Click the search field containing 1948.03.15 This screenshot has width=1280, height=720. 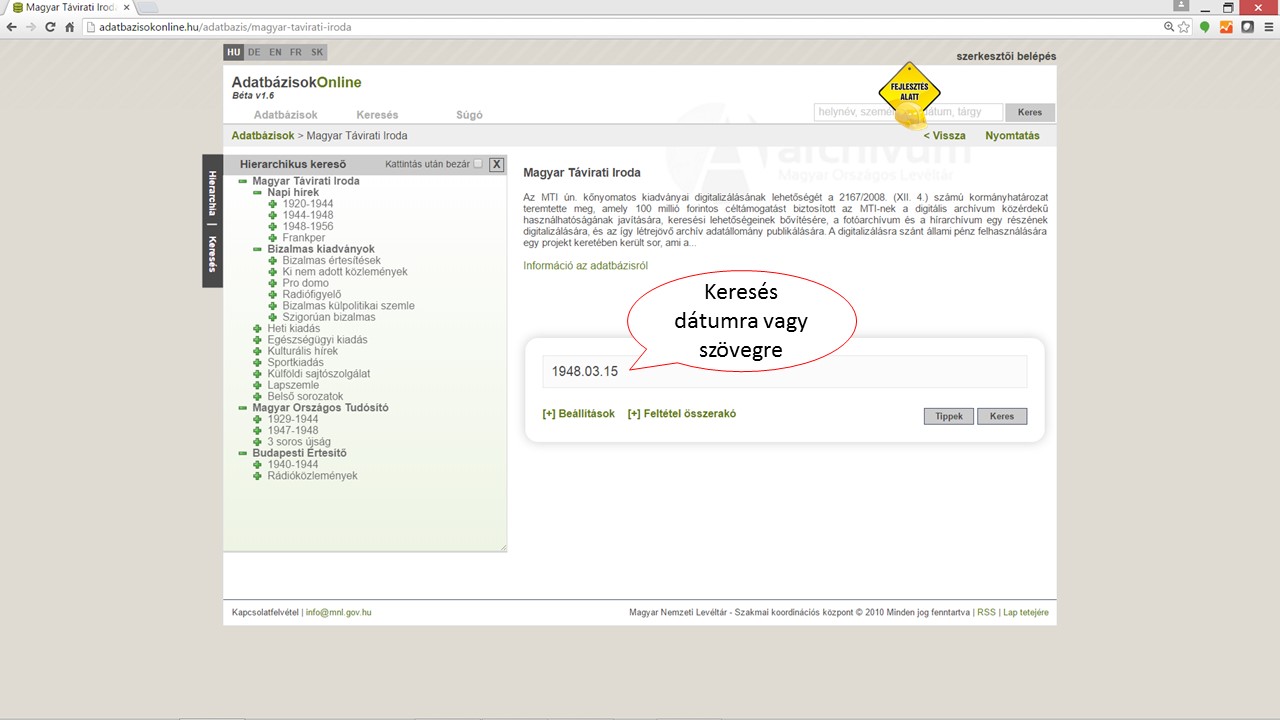(784, 371)
